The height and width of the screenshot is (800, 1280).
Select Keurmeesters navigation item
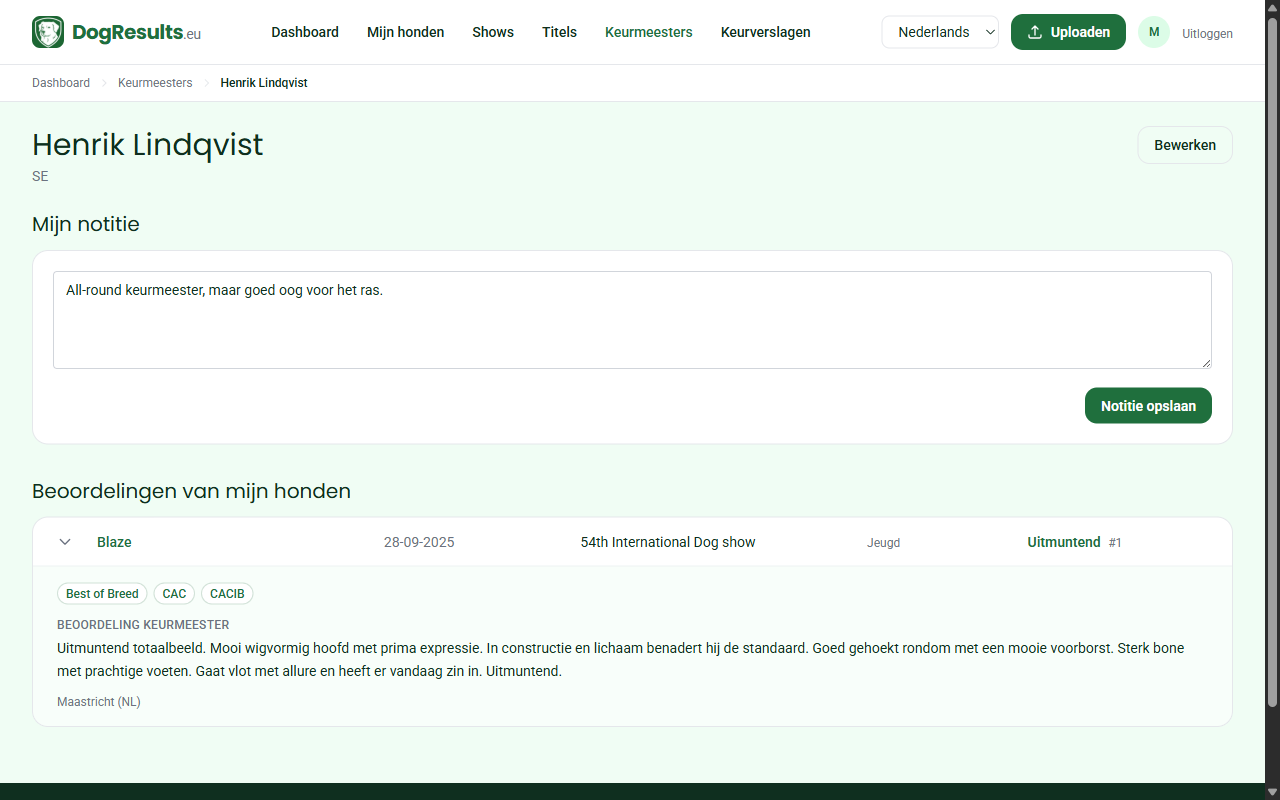click(x=649, y=32)
